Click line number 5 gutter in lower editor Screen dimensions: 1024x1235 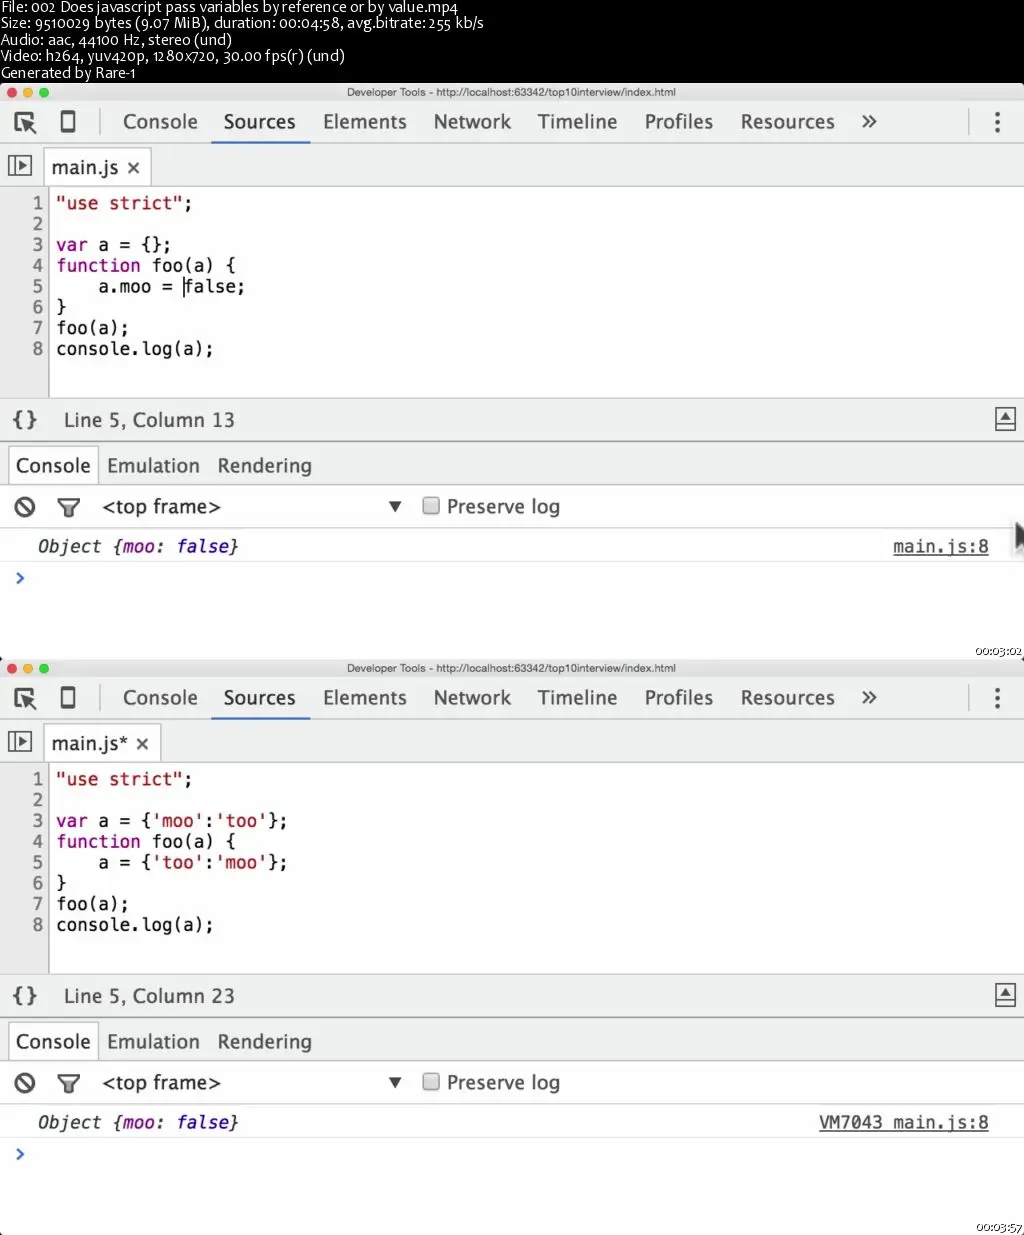37,862
